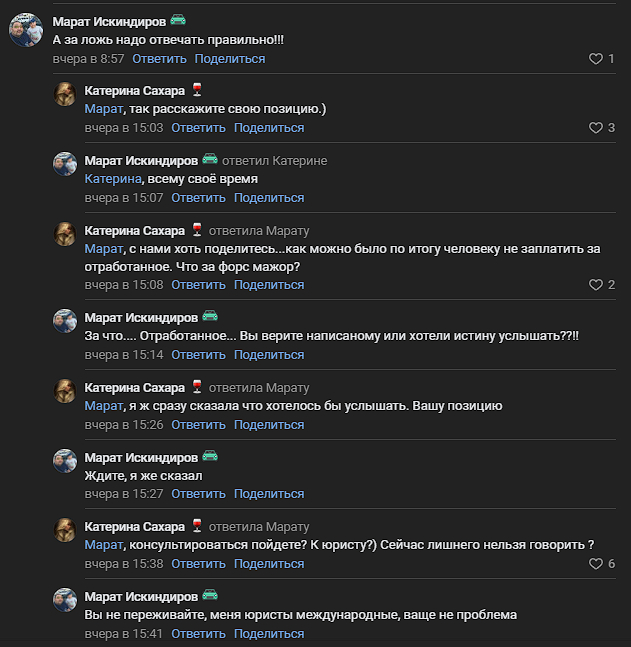The image size is (631, 647).
Task: Share Marat's 'Ждите, я же сказал' comment
Action: click(269, 494)
